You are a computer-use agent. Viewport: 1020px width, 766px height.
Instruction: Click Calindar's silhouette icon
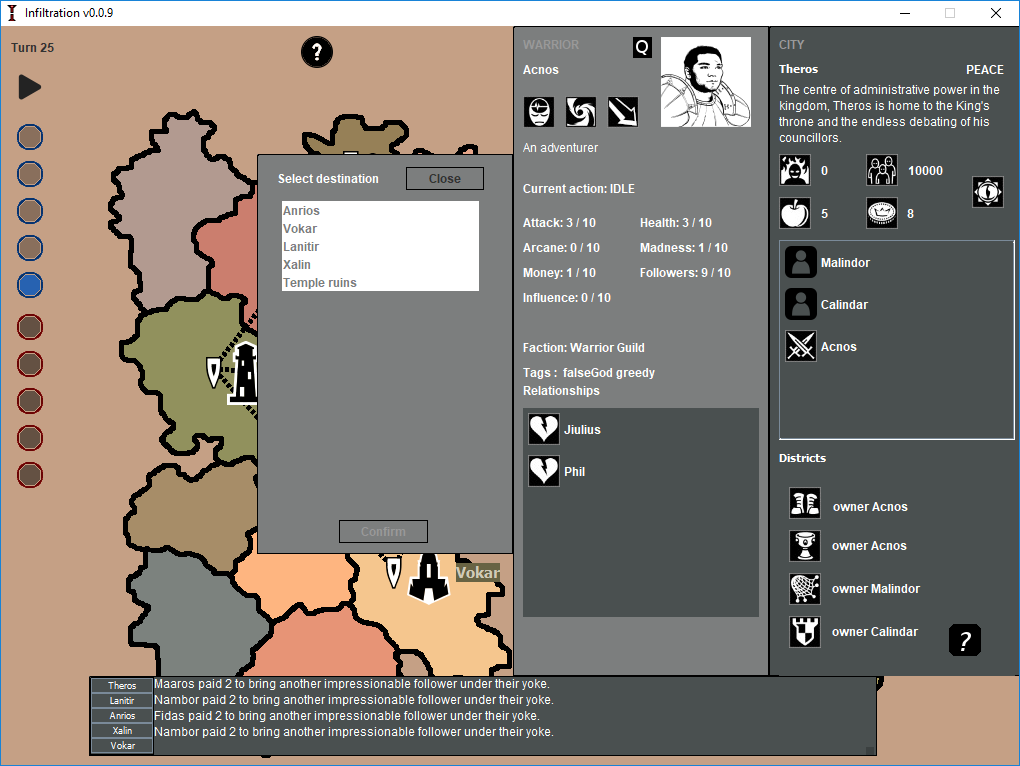point(801,304)
